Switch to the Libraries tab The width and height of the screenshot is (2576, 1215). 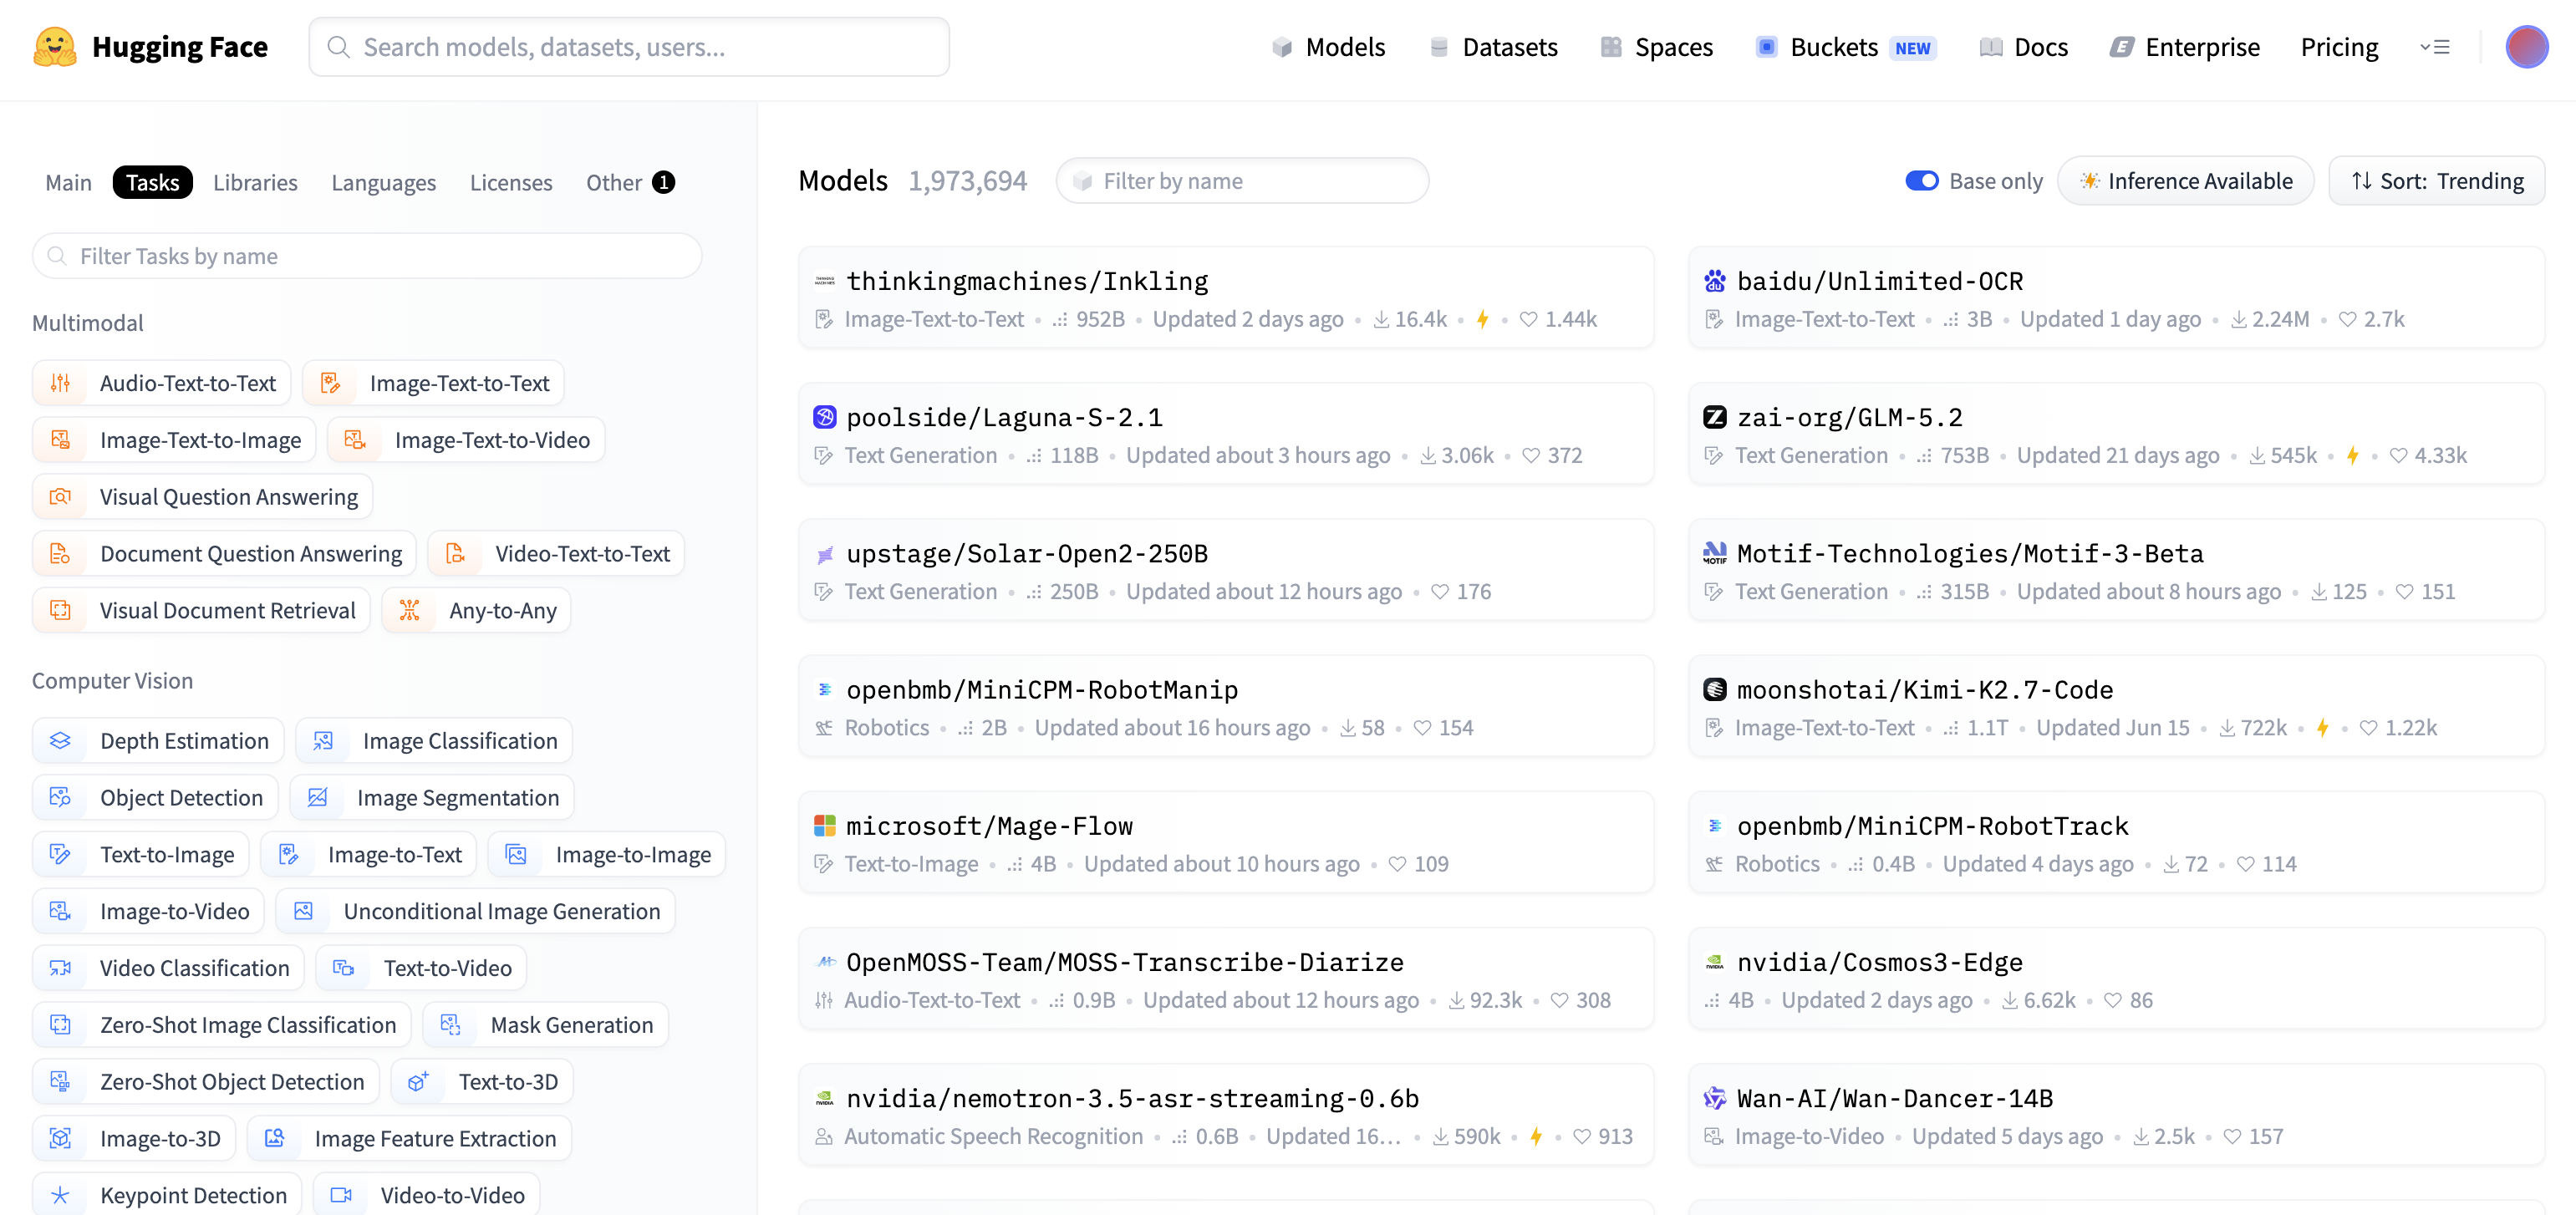(255, 183)
